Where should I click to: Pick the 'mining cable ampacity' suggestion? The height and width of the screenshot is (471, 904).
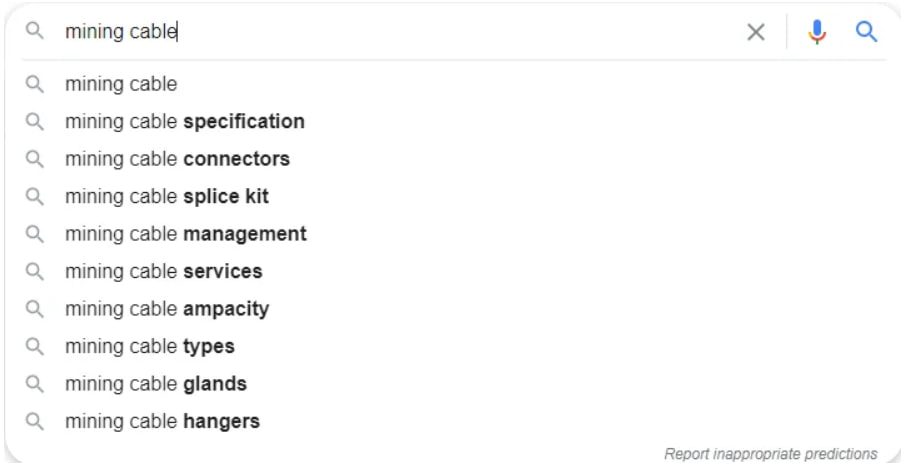[x=453, y=308]
